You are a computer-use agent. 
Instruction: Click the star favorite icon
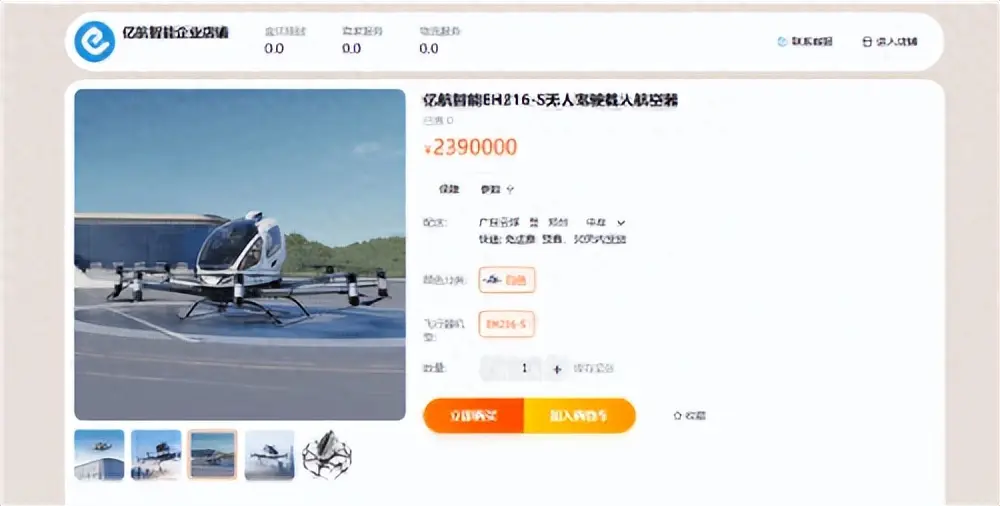pyautogui.click(x=677, y=415)
